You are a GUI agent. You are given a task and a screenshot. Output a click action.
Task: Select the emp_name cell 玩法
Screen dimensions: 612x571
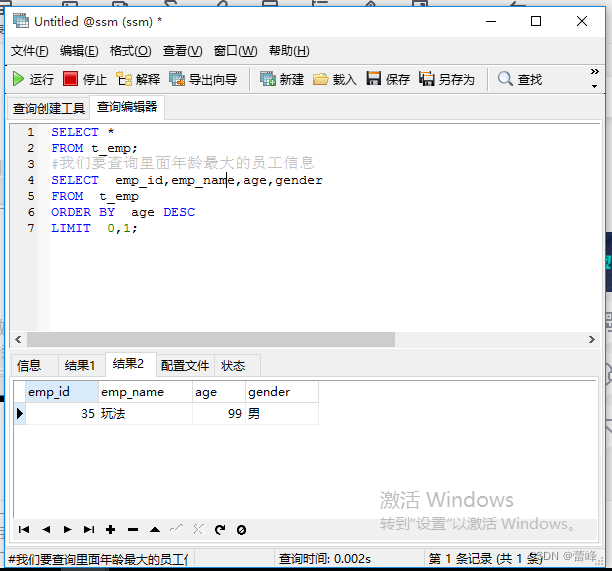(145, 413)
